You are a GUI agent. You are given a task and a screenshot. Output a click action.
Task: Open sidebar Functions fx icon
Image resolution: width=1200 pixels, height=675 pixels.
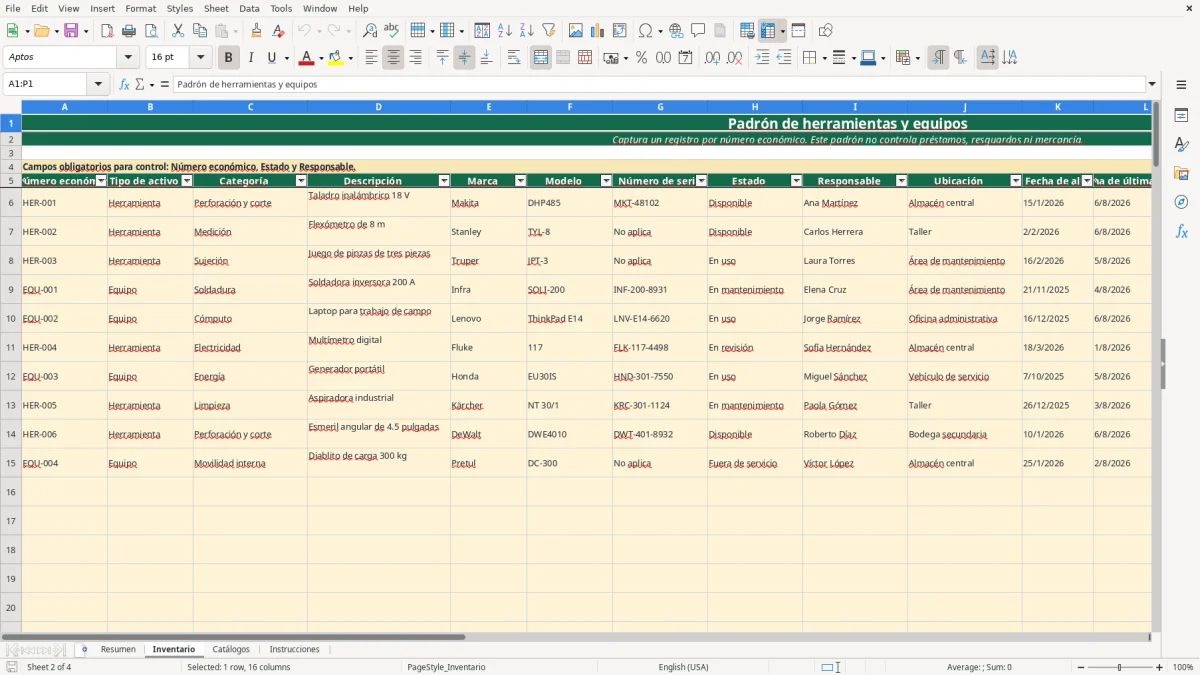[x=1181, y=232]
